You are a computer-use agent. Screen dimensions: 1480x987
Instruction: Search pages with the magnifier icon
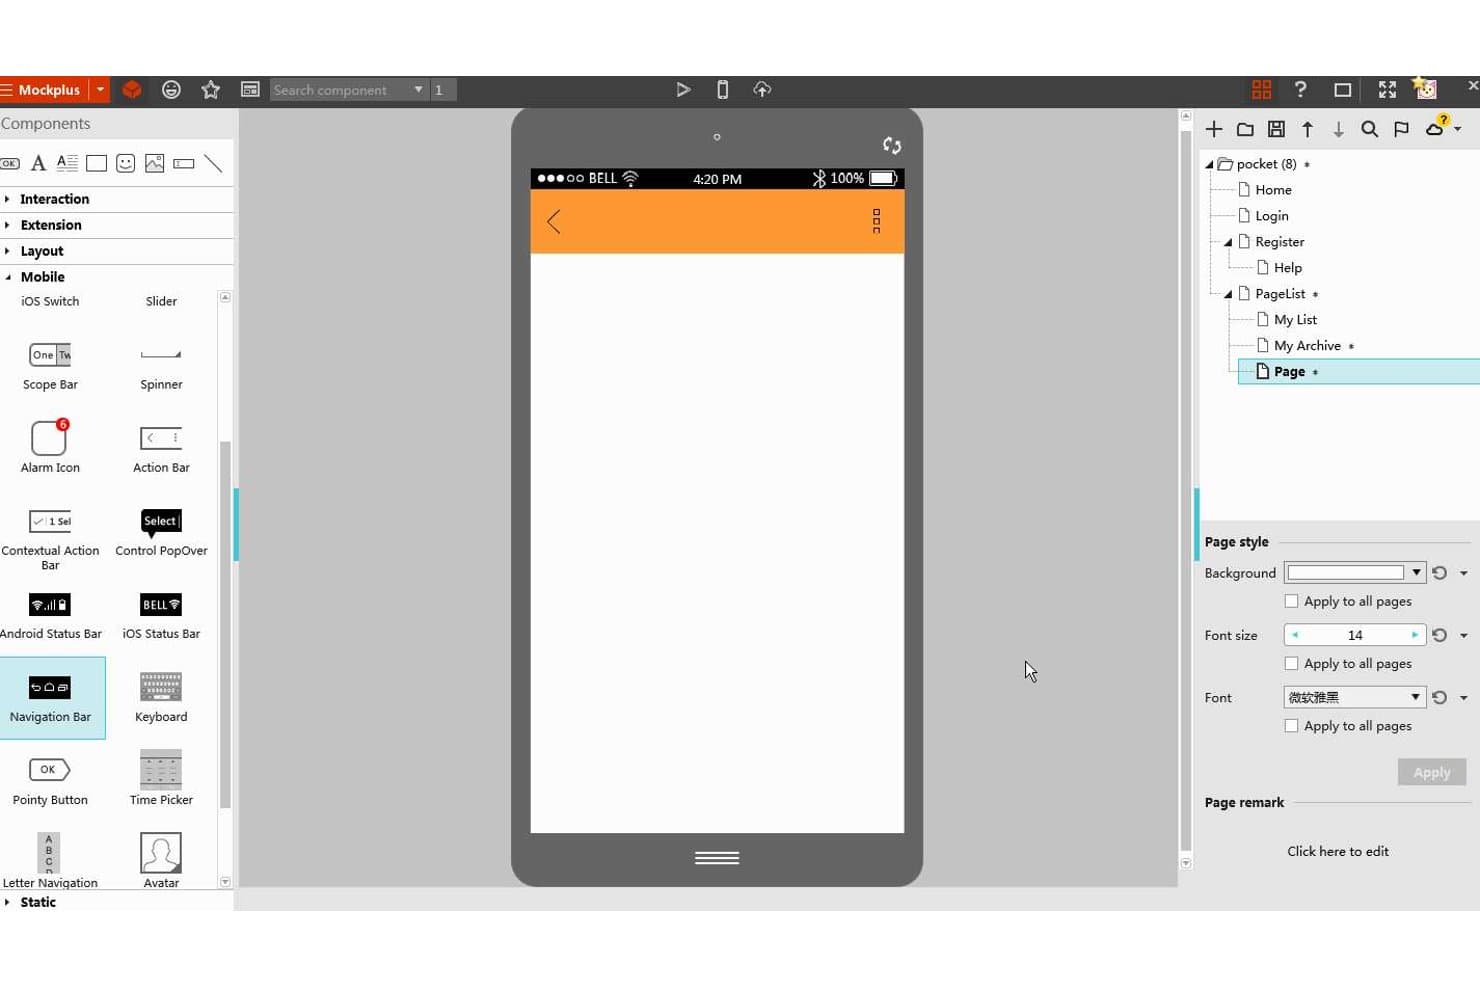click(1370, 129)
